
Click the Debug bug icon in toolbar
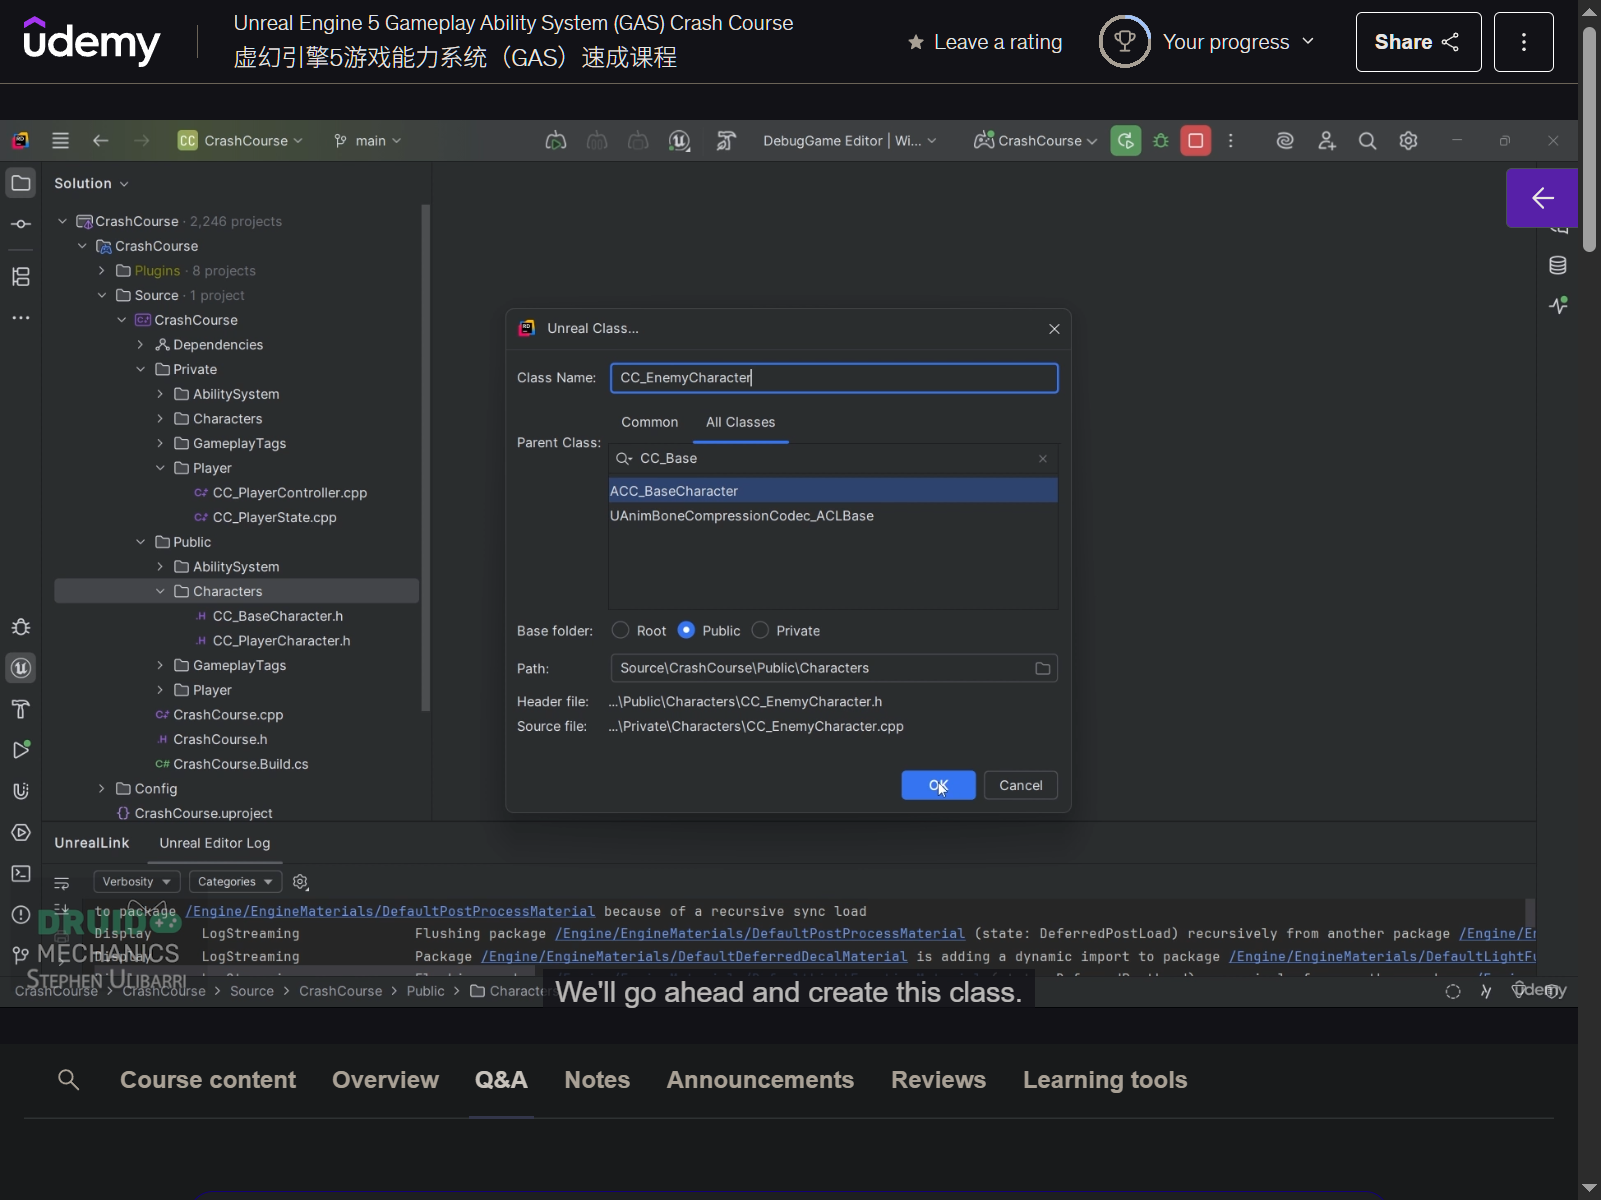[1161, 141]
